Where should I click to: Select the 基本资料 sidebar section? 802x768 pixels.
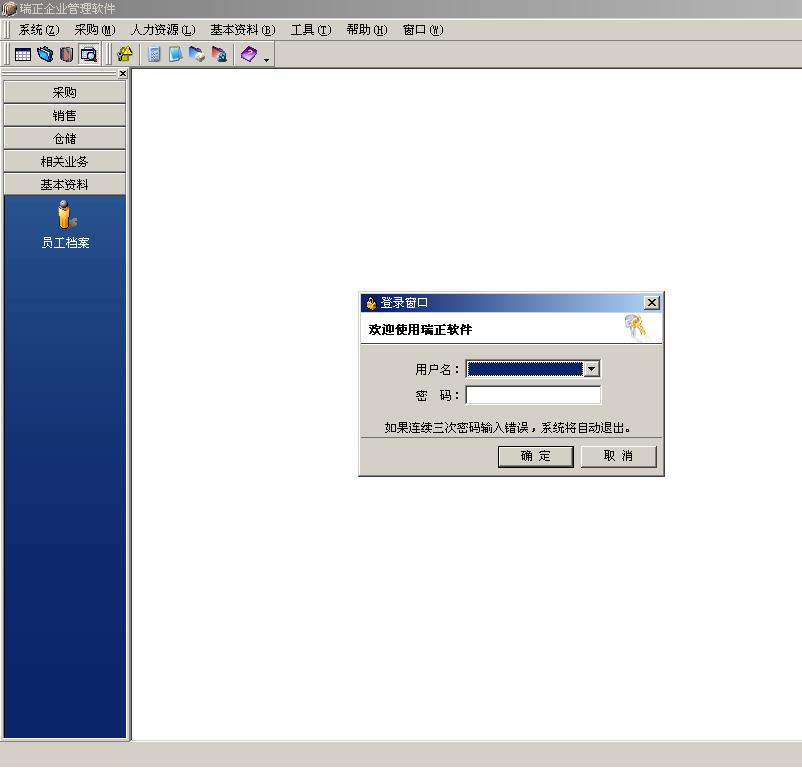[x=64, y=185]
